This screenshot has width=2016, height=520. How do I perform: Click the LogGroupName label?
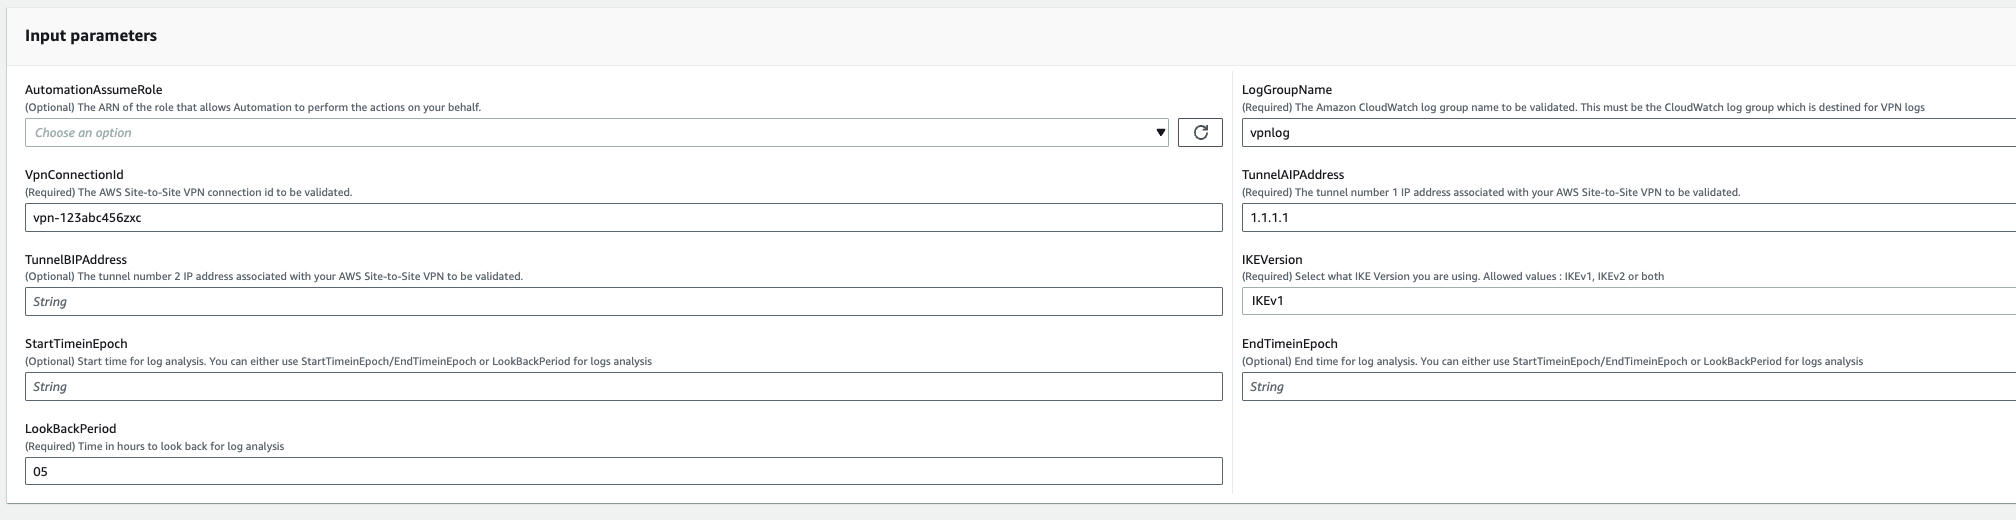(x=1286, y=90)
